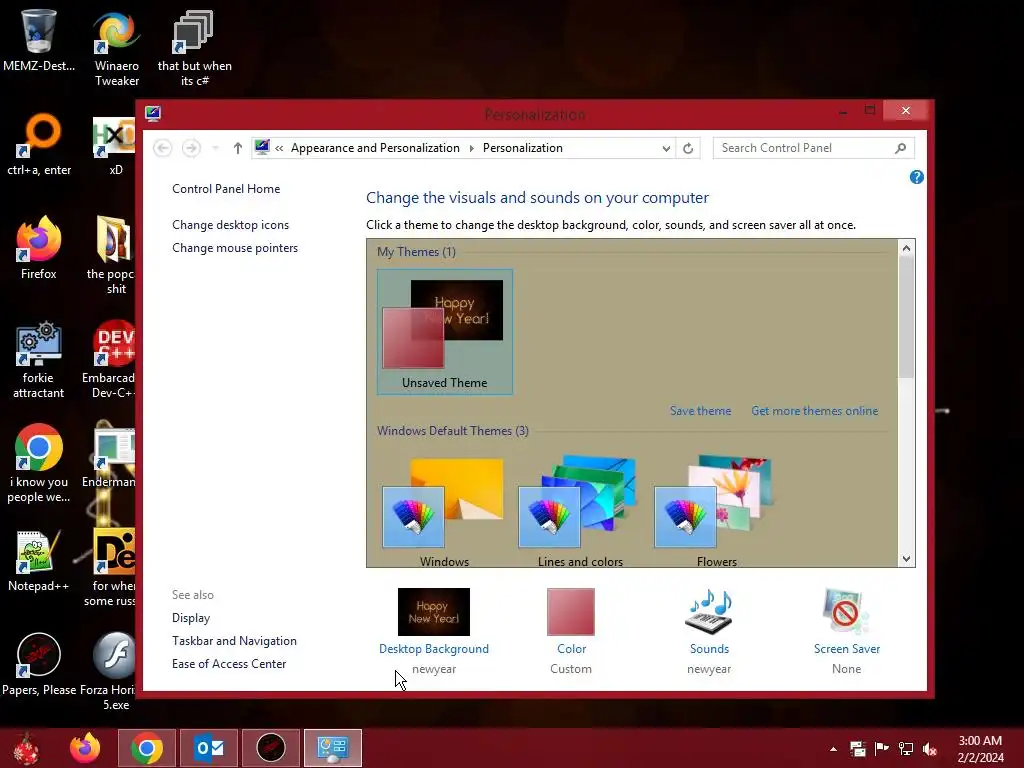Open Papers Please taskbar icon
The width and height of the screenshot is (1024, 768).
(x=271, y=748)
